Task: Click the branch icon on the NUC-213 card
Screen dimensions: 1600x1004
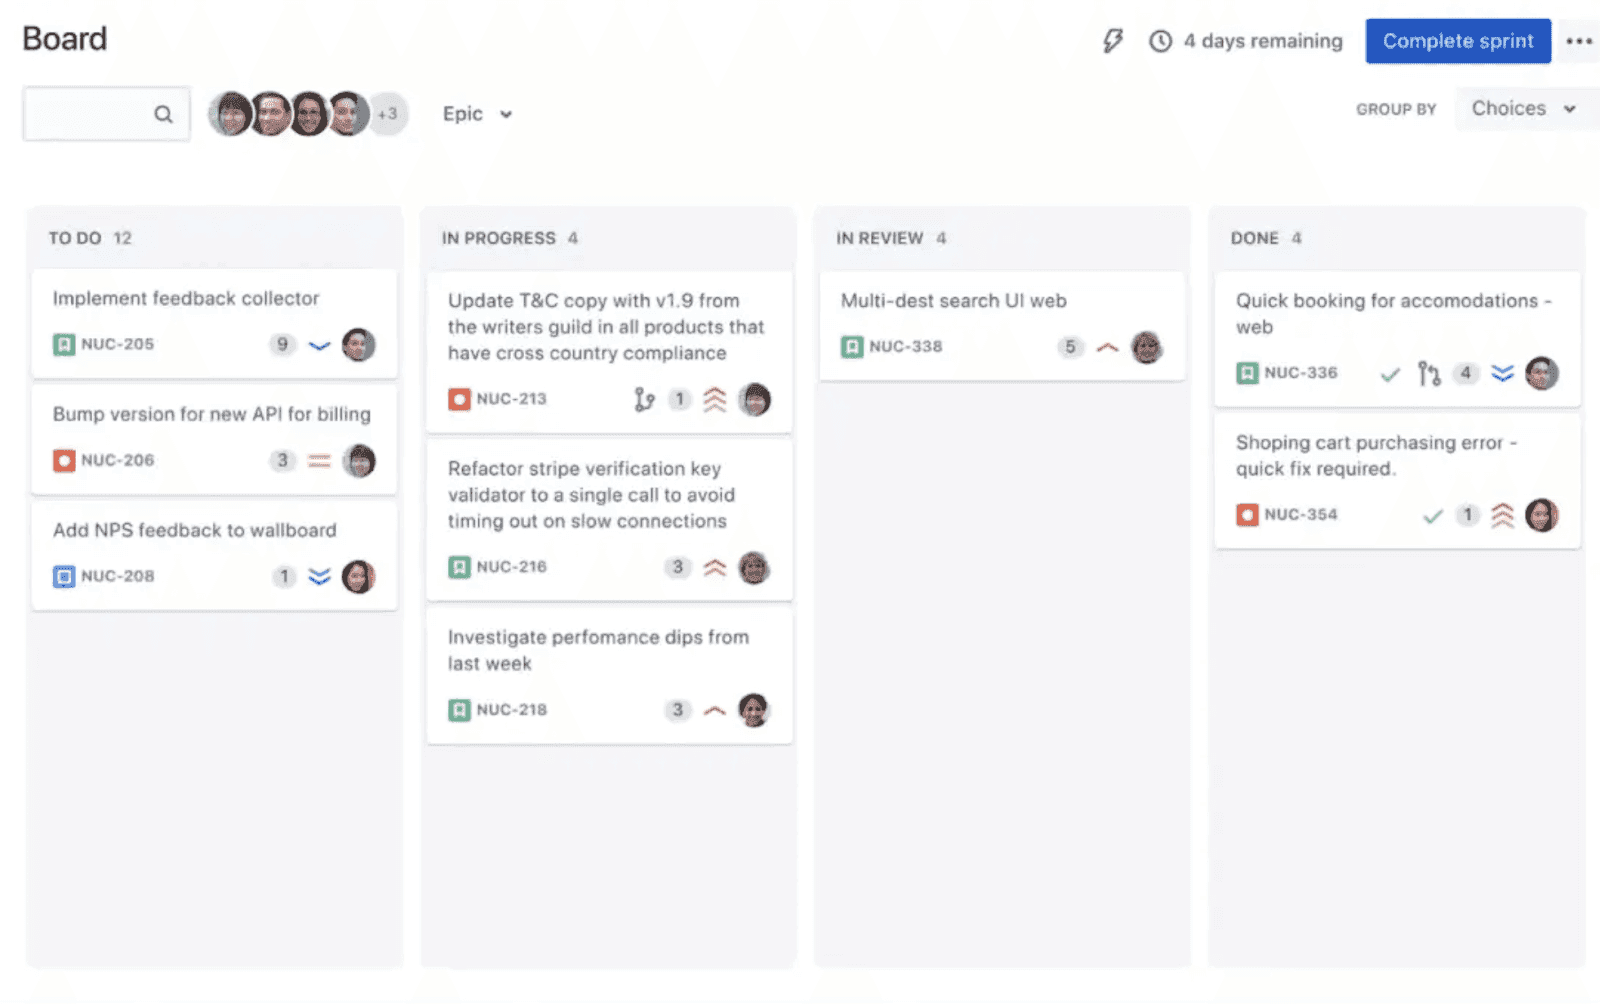Action: point(644,399)
